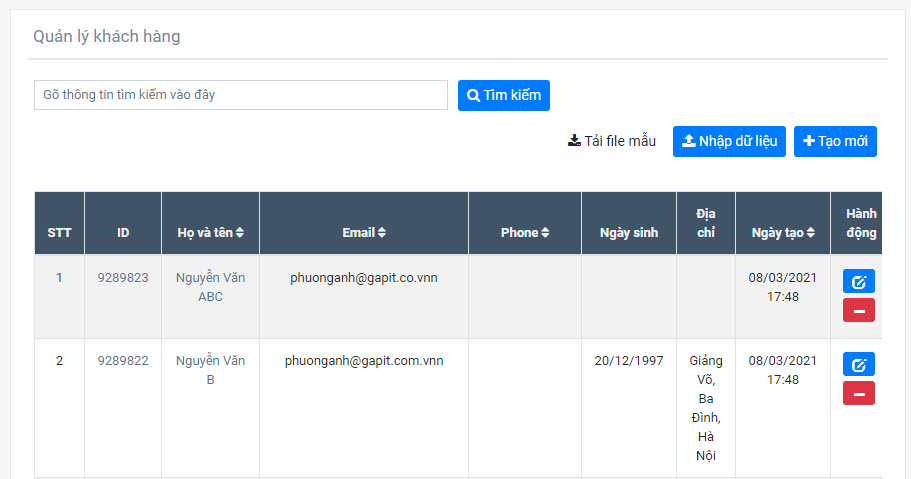The image size is (911, 479).
Task: Sort customers by Email column
Action: click(363, 233)
